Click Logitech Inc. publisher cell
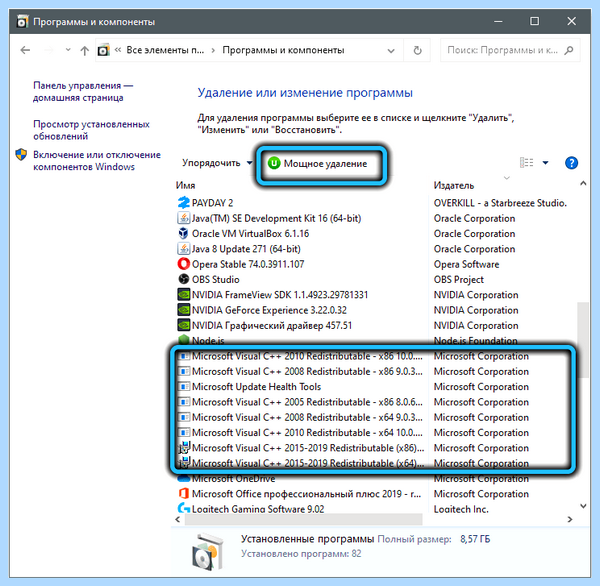Viewport: 600px width, 586px height. pyautogui.click(x=461, y=509)
